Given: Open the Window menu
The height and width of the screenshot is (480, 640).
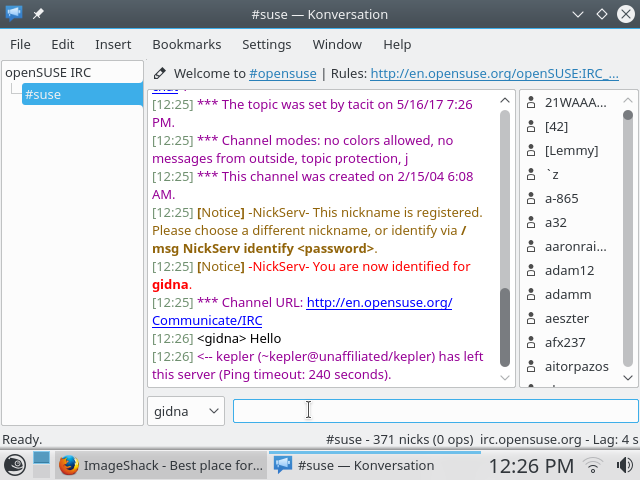Looking at the screenshot, I should [x=337, y=44].
